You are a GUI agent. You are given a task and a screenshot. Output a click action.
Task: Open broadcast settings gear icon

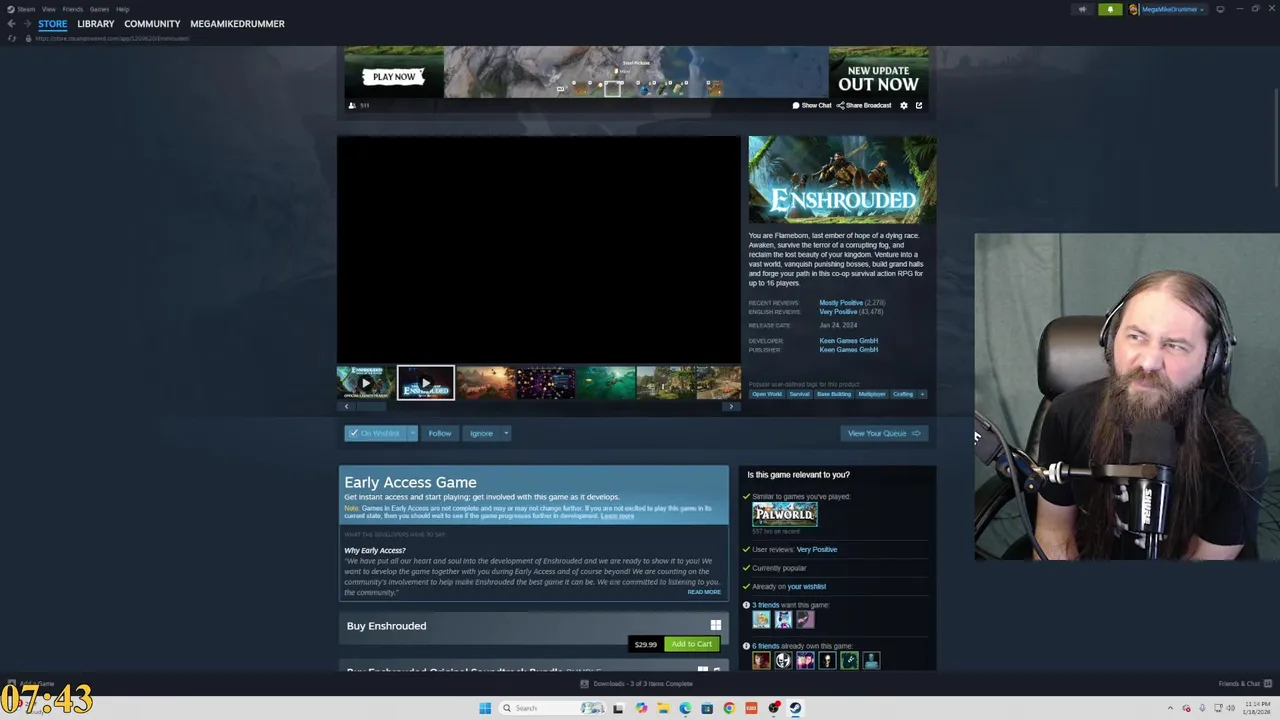[904, 105]
